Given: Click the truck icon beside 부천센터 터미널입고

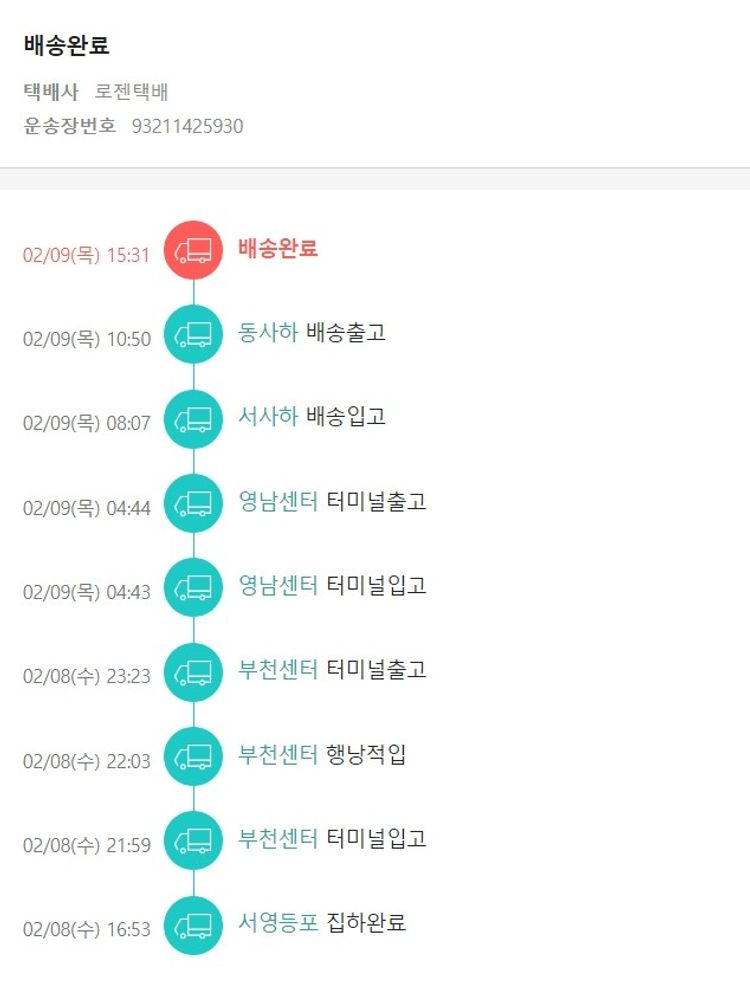Looking at the screenshot, I should [x=194, y=841].
